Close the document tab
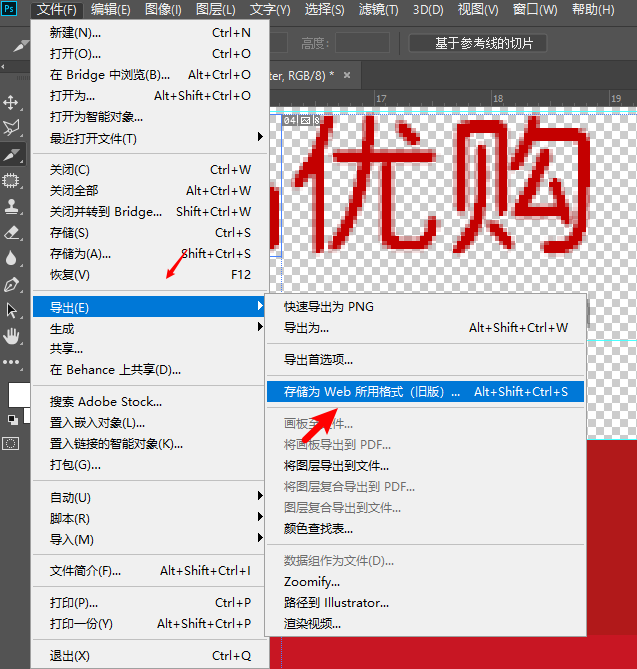This screenshot has width=637, height=669. 347,75
